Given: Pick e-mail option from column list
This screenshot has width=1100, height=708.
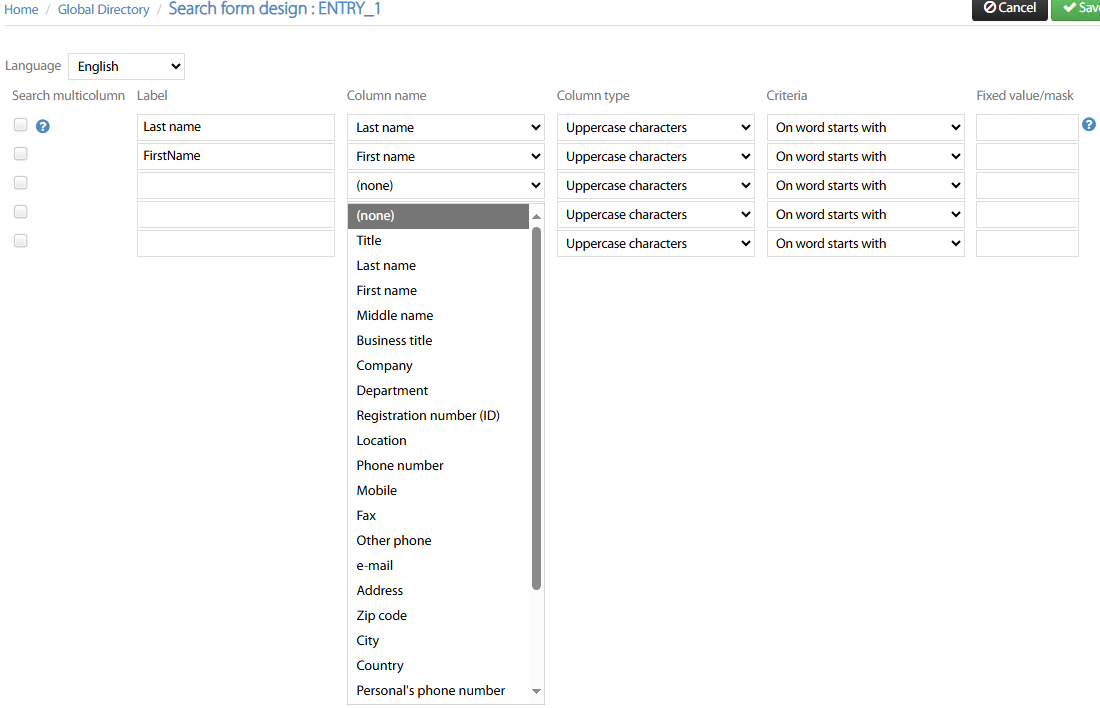Looking at the screenshot, I should pyautogui.click(x=375, y=566).
